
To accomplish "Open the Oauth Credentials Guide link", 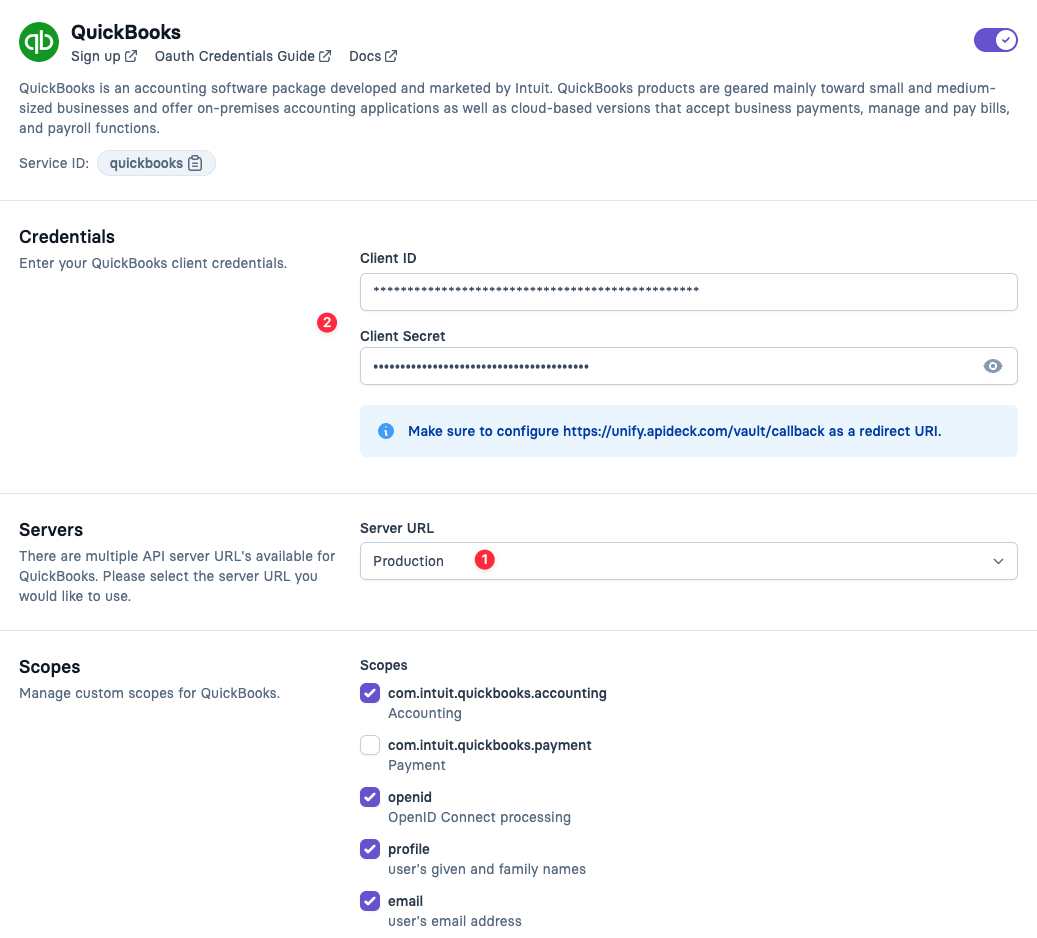I will 243,56.
